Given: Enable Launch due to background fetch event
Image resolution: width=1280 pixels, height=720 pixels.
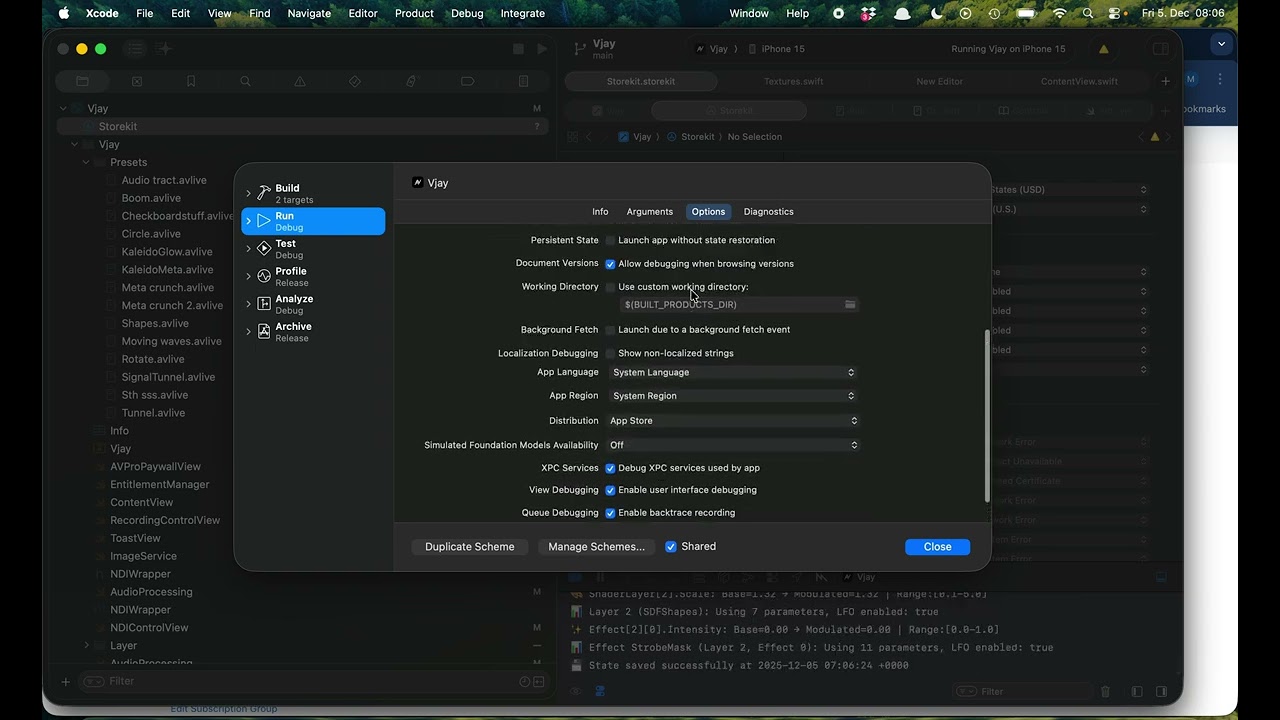Looking at the screenshot, I should 610,330.
